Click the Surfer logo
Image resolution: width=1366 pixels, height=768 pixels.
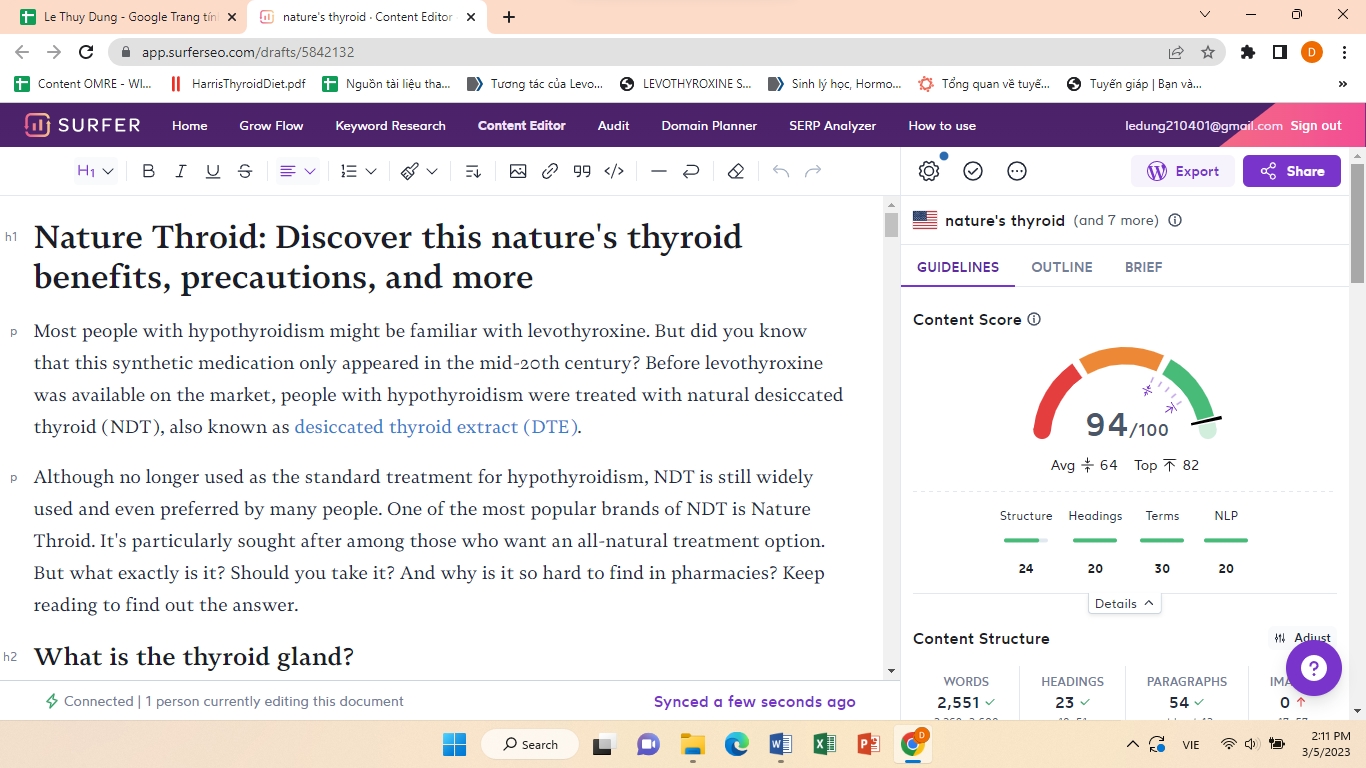pyautogui.click(x=82, y=125)
